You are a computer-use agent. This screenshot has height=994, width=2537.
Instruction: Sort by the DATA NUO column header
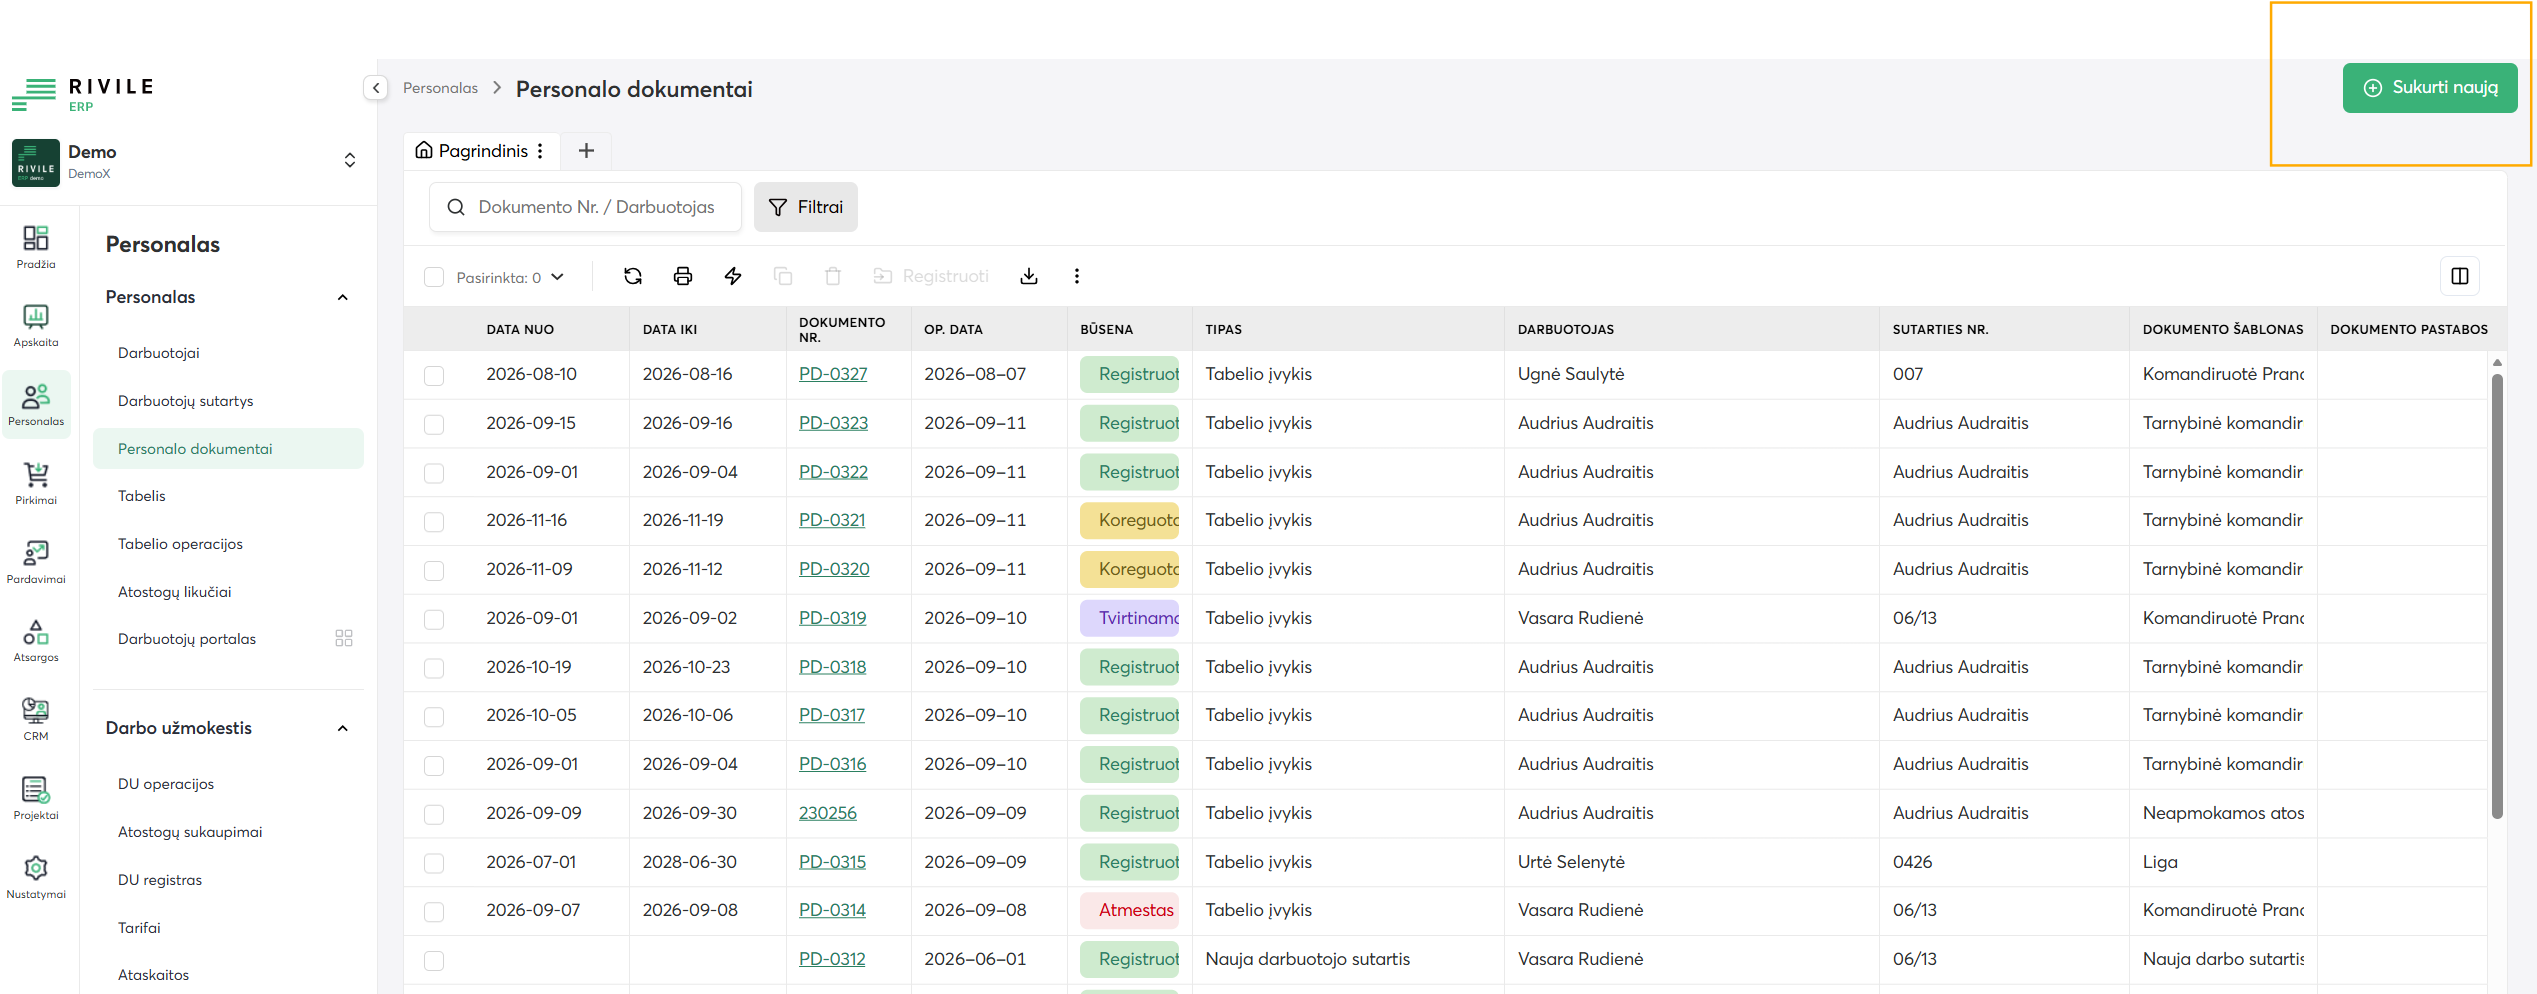click(x=520, y=329)
